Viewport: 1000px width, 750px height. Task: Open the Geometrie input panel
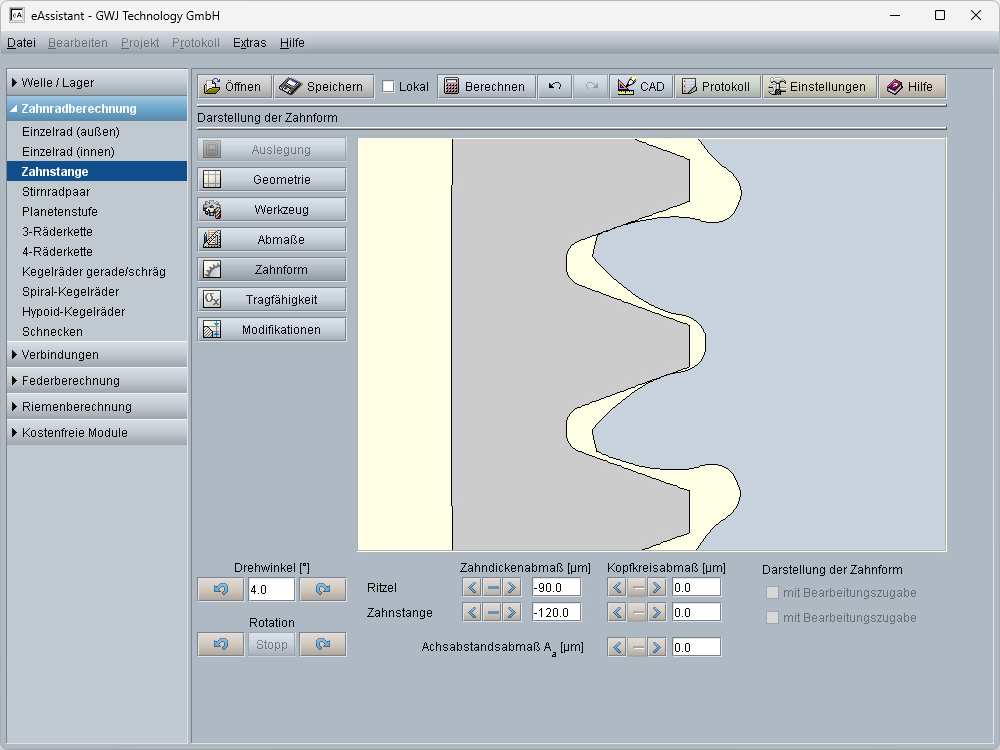(273, 180)
